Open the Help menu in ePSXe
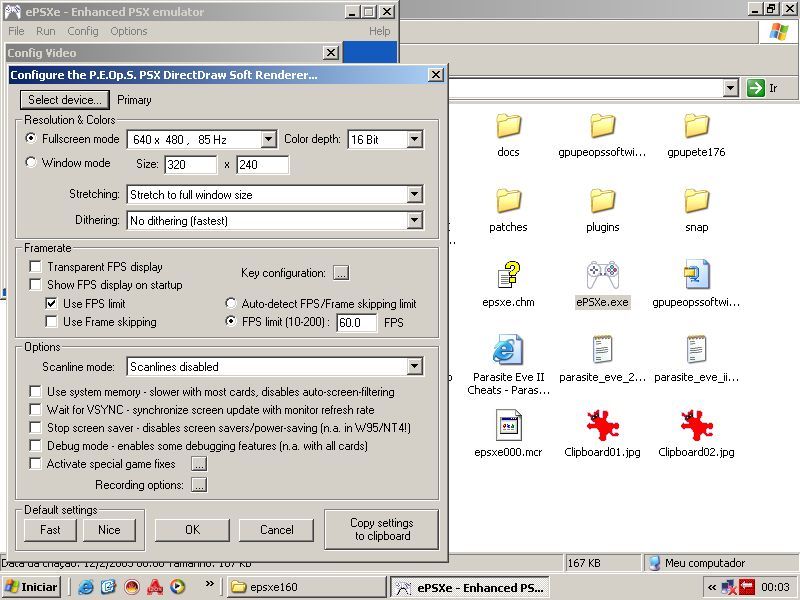800x600 pixels. click(380, 31)
